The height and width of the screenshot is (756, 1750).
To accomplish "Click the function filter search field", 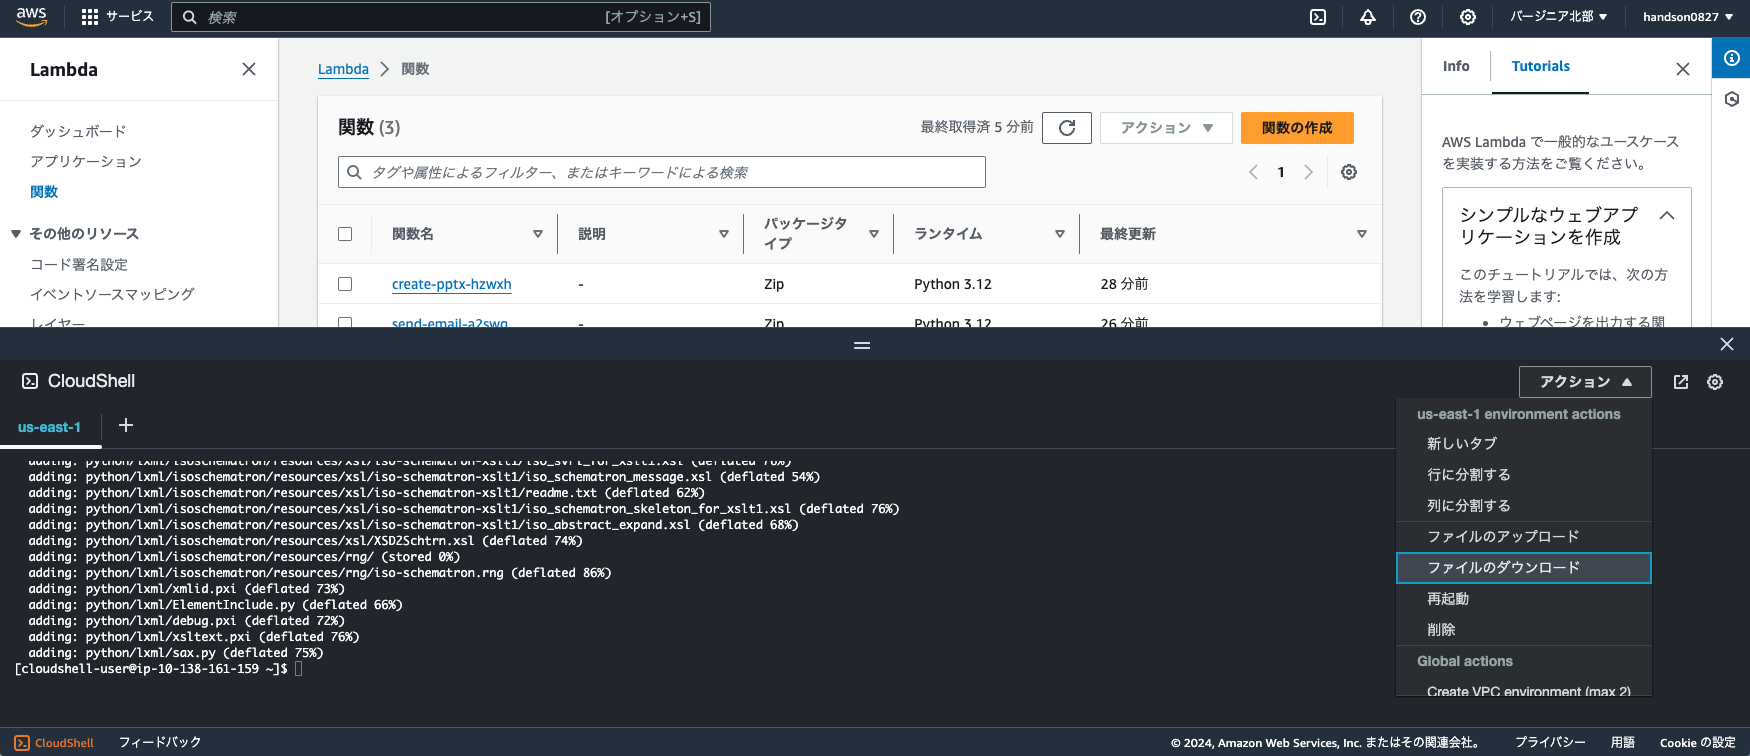I will point(662,172).
